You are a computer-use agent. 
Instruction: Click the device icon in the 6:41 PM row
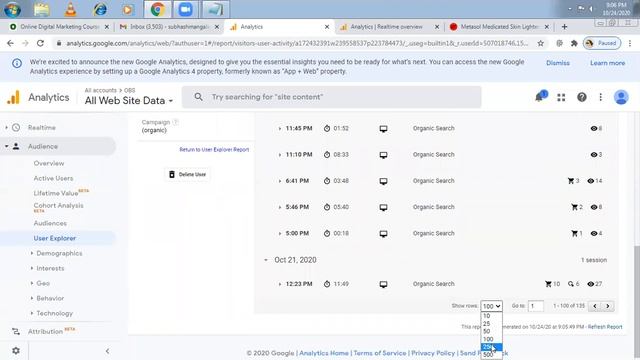coord(383,181)
